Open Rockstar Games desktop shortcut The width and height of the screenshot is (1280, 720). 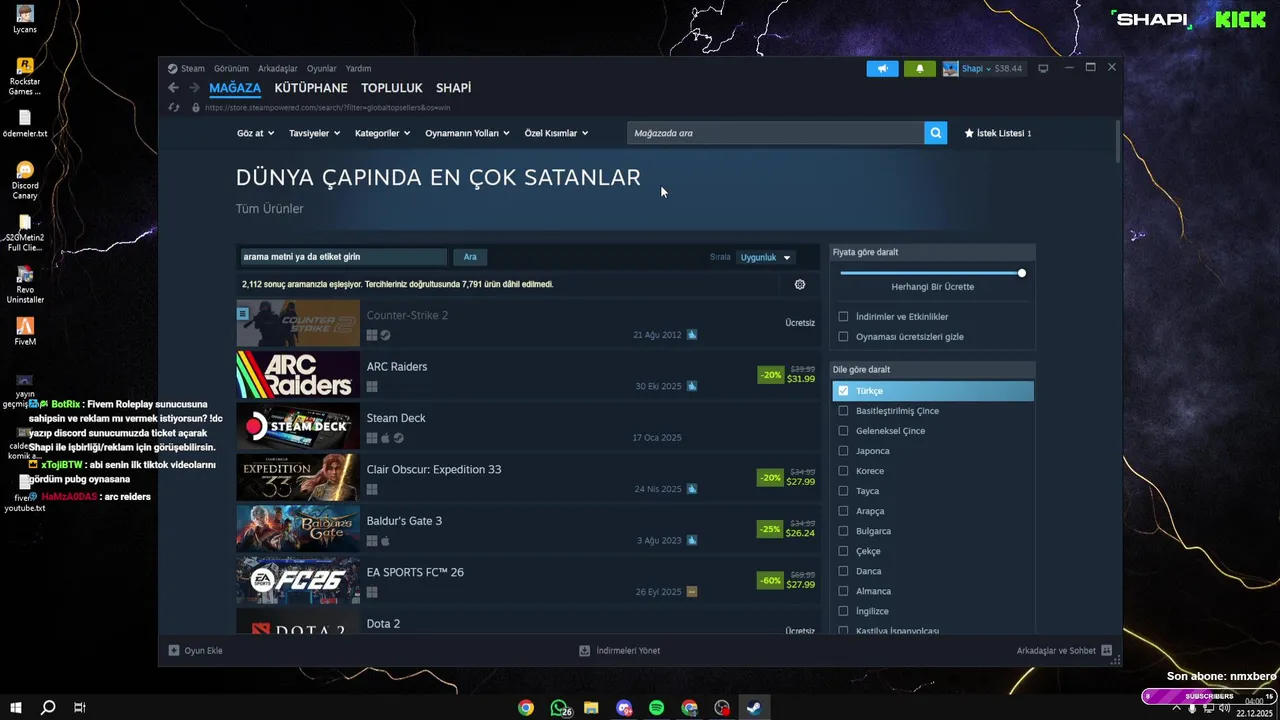pos(25,76)
